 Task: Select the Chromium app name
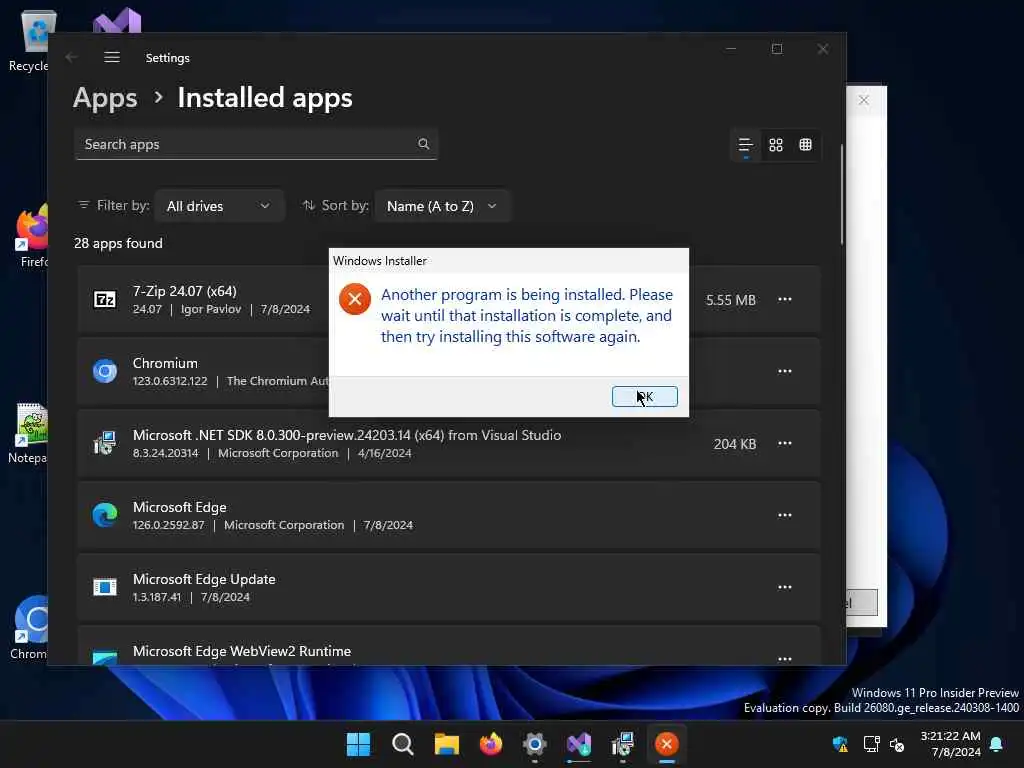click(x=165, y=363)
